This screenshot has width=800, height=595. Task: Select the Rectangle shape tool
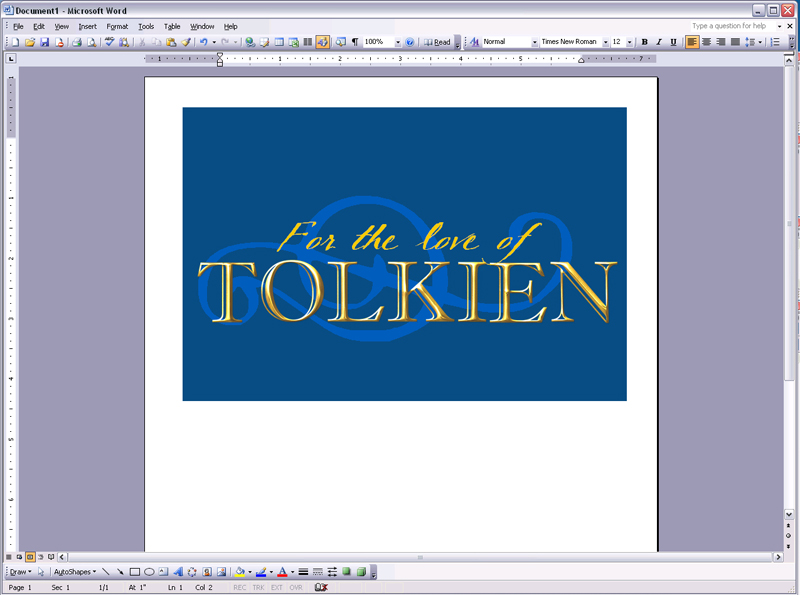coord(135,572)
